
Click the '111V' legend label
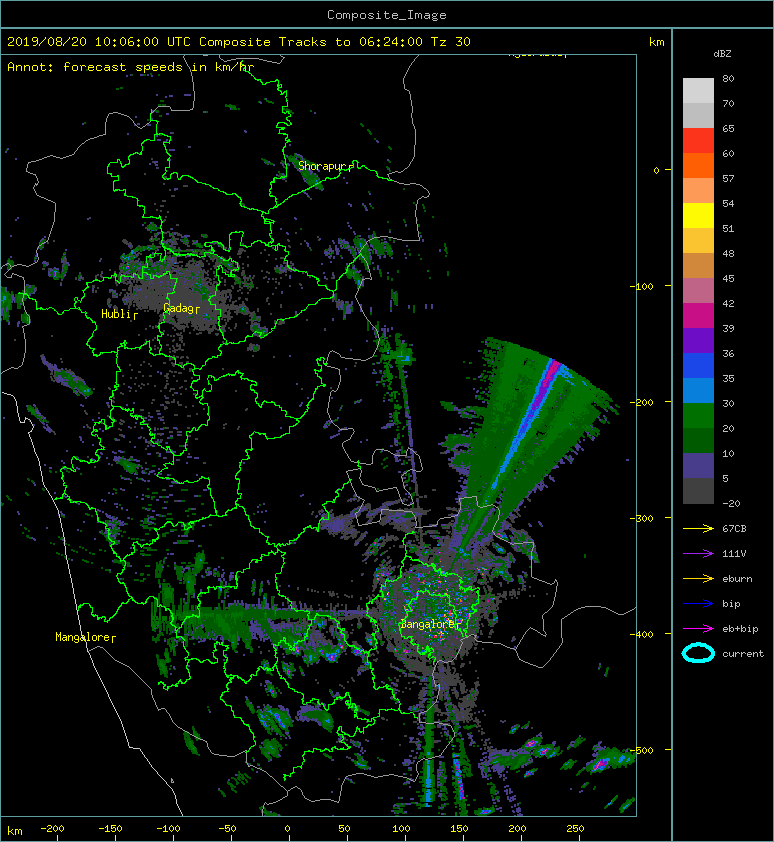(734, 554)
